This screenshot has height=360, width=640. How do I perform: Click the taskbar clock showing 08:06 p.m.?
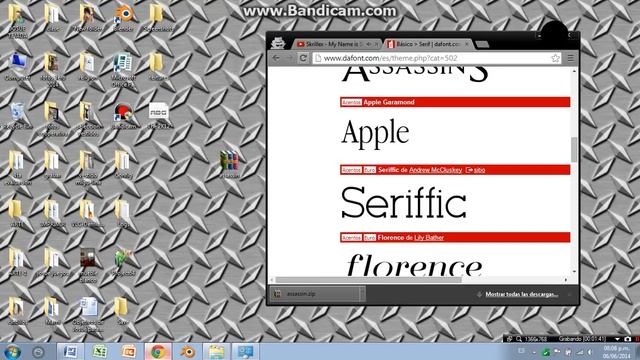click(616, 352)
